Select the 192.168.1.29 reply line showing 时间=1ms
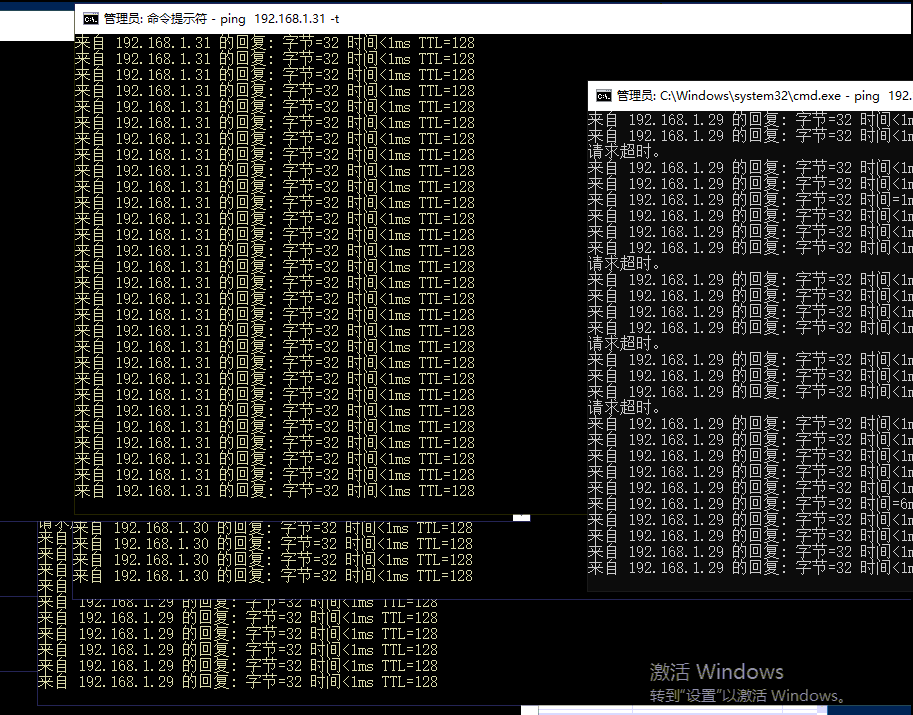The image size is (913, 715). click(x=750, y=200)
